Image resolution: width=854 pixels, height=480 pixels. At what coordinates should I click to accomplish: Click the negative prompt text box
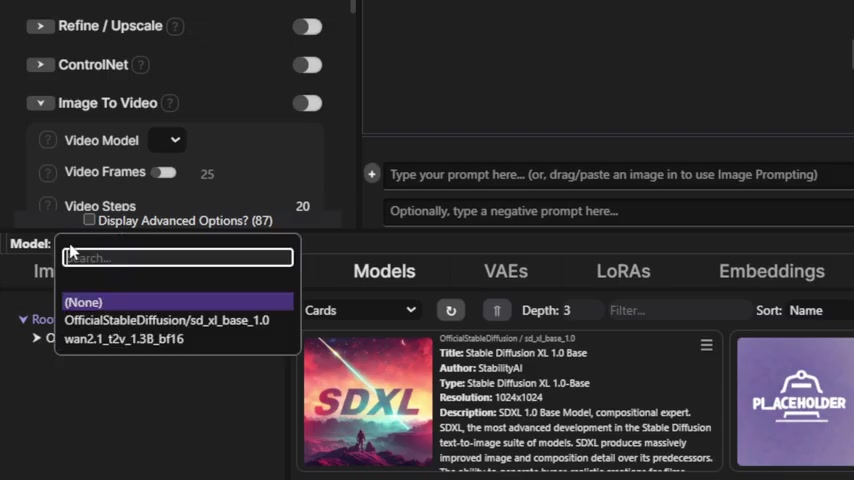pos(619,211)
